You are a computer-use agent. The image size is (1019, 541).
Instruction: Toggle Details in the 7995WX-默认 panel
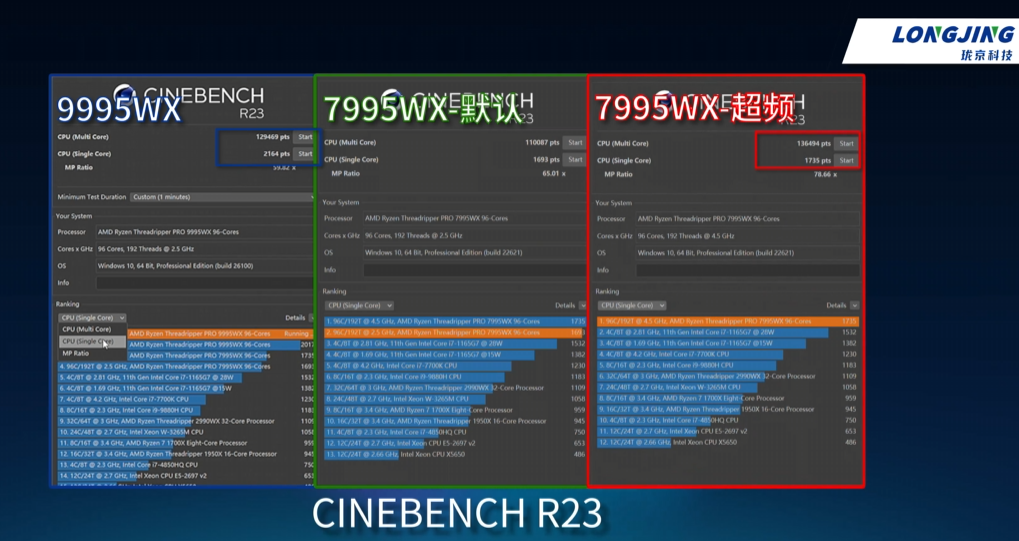pos(569,305)
